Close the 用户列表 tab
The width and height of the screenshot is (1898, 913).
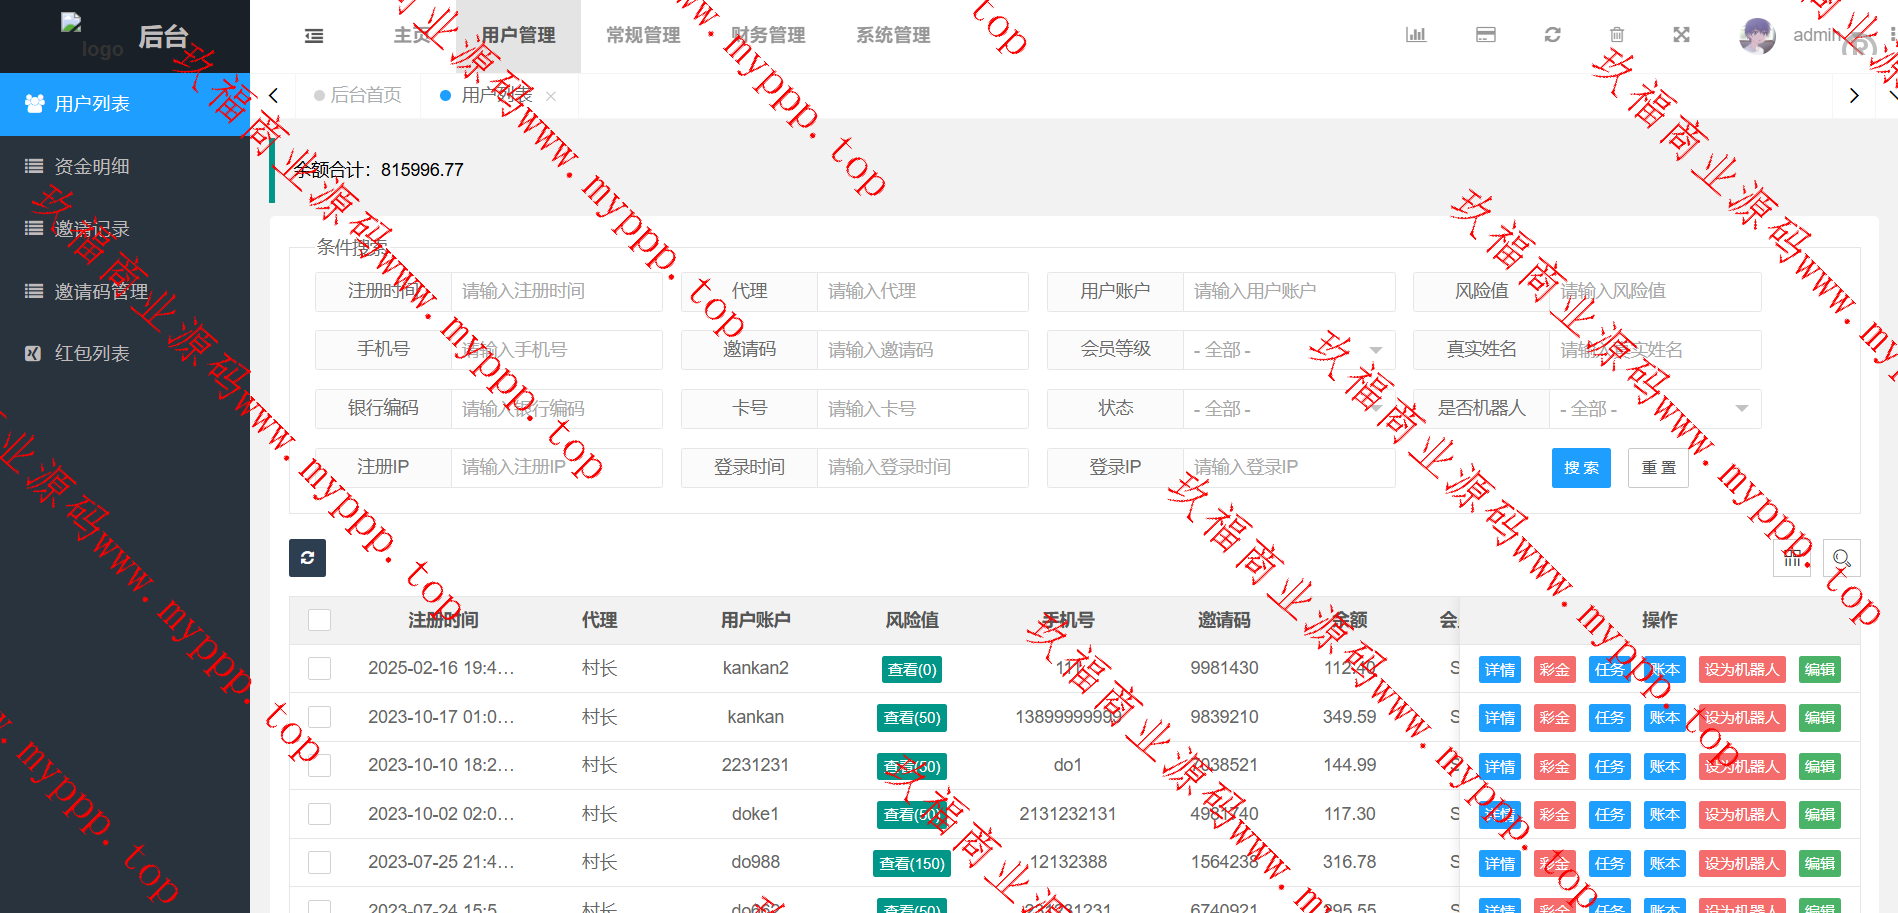point(551,96)
